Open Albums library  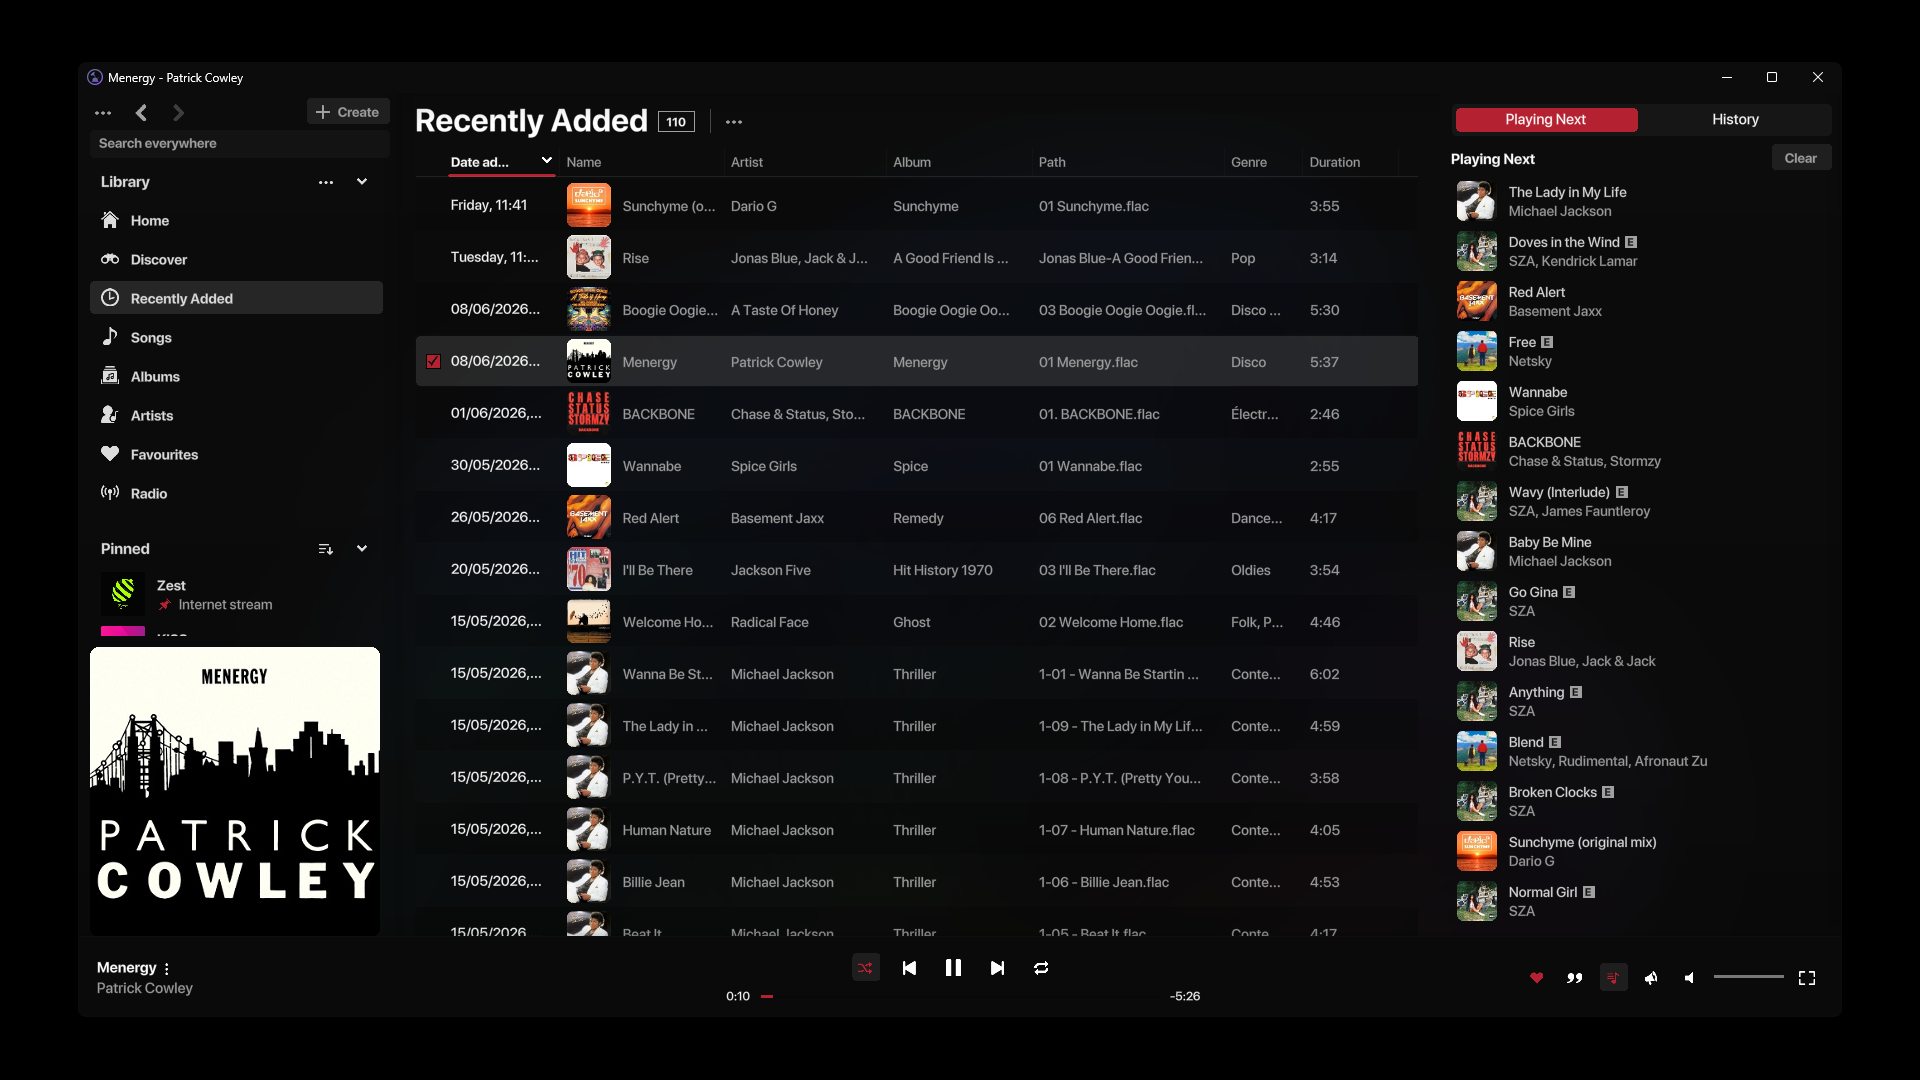(x=236, y=376)
